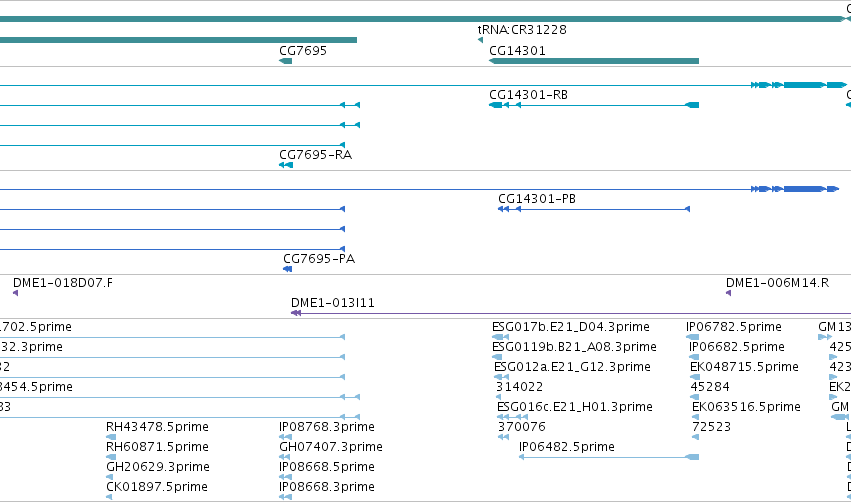This screenshot has width=851, height=502.
Task: Select ESG0119b.B21_A08.3prime EST label
Action: coord(574,347)
